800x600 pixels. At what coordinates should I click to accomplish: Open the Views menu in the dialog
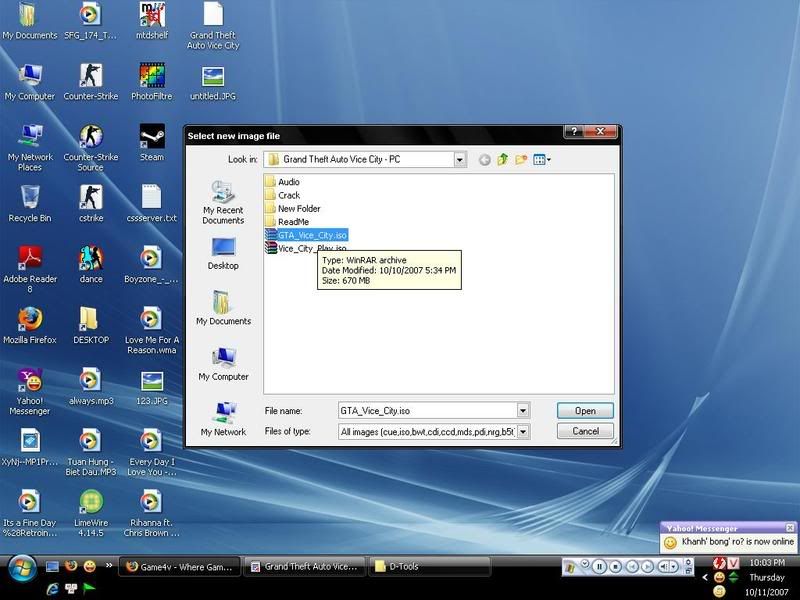pos(541,160)
